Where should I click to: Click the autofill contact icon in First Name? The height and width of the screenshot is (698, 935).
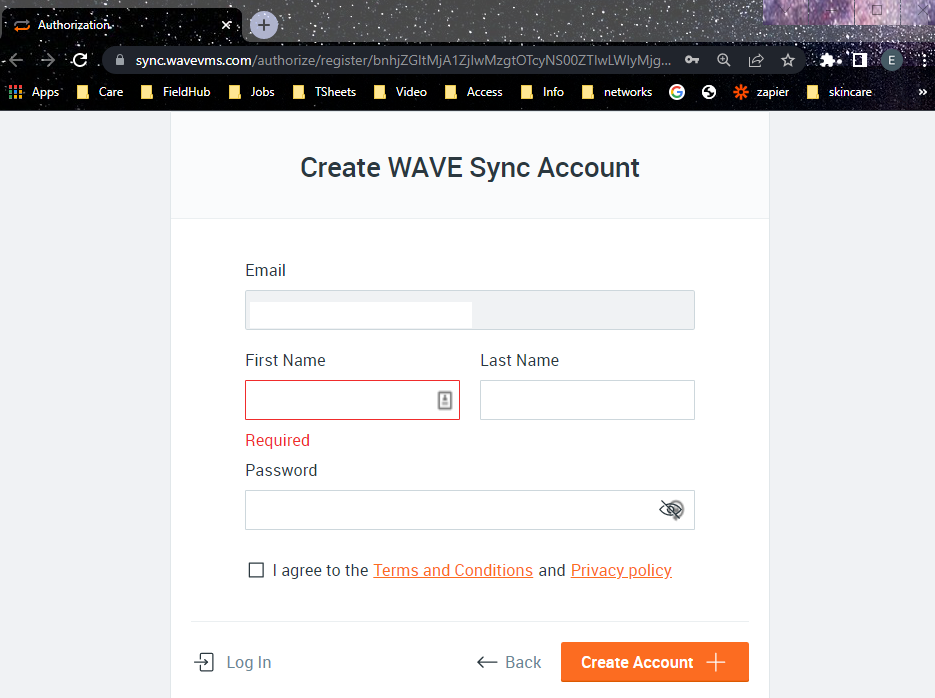[x=445, y=400]
